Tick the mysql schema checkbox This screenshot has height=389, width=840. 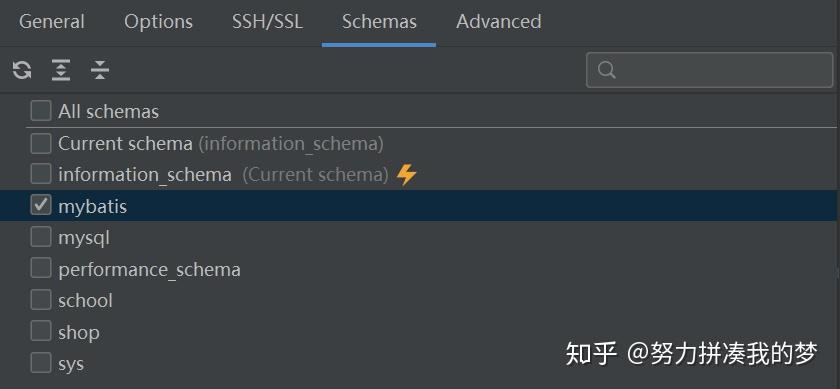tap(41, 237)
